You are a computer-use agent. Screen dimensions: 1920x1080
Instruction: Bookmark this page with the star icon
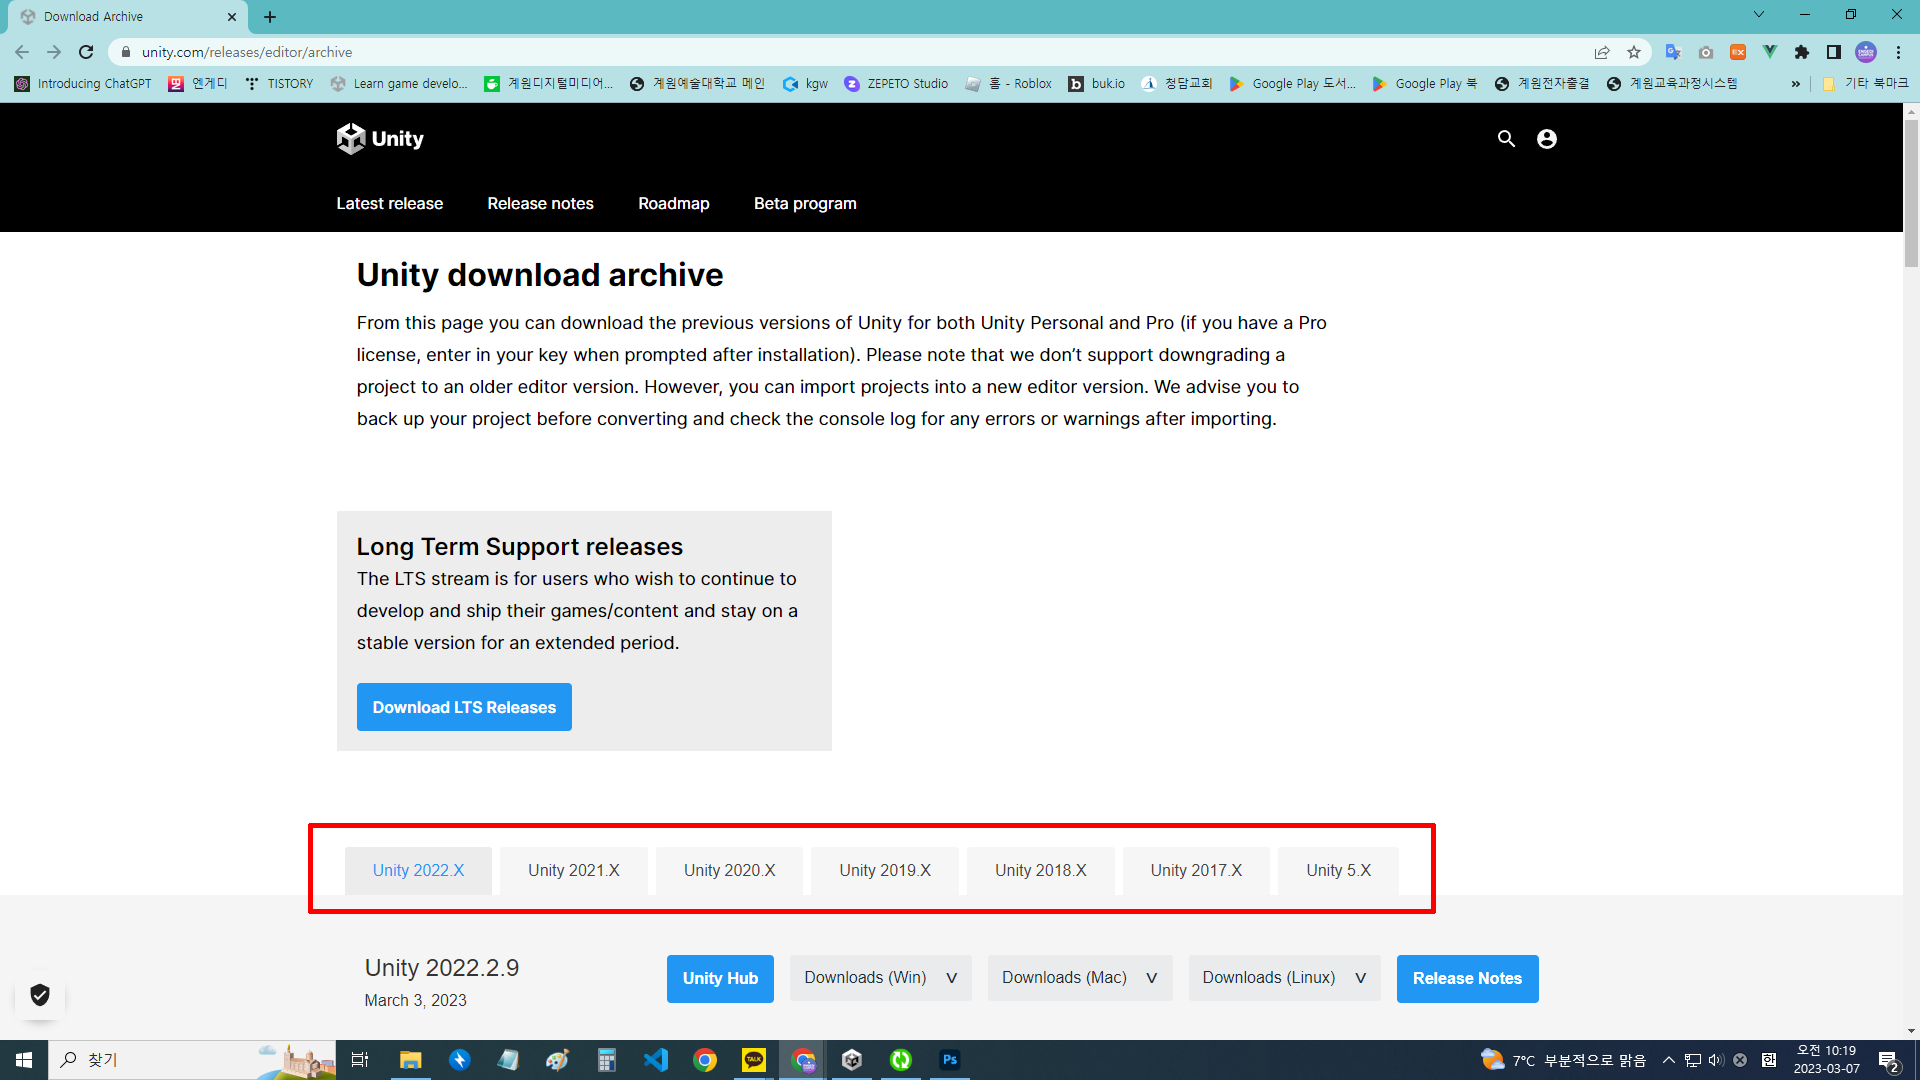pos(1634,52)
